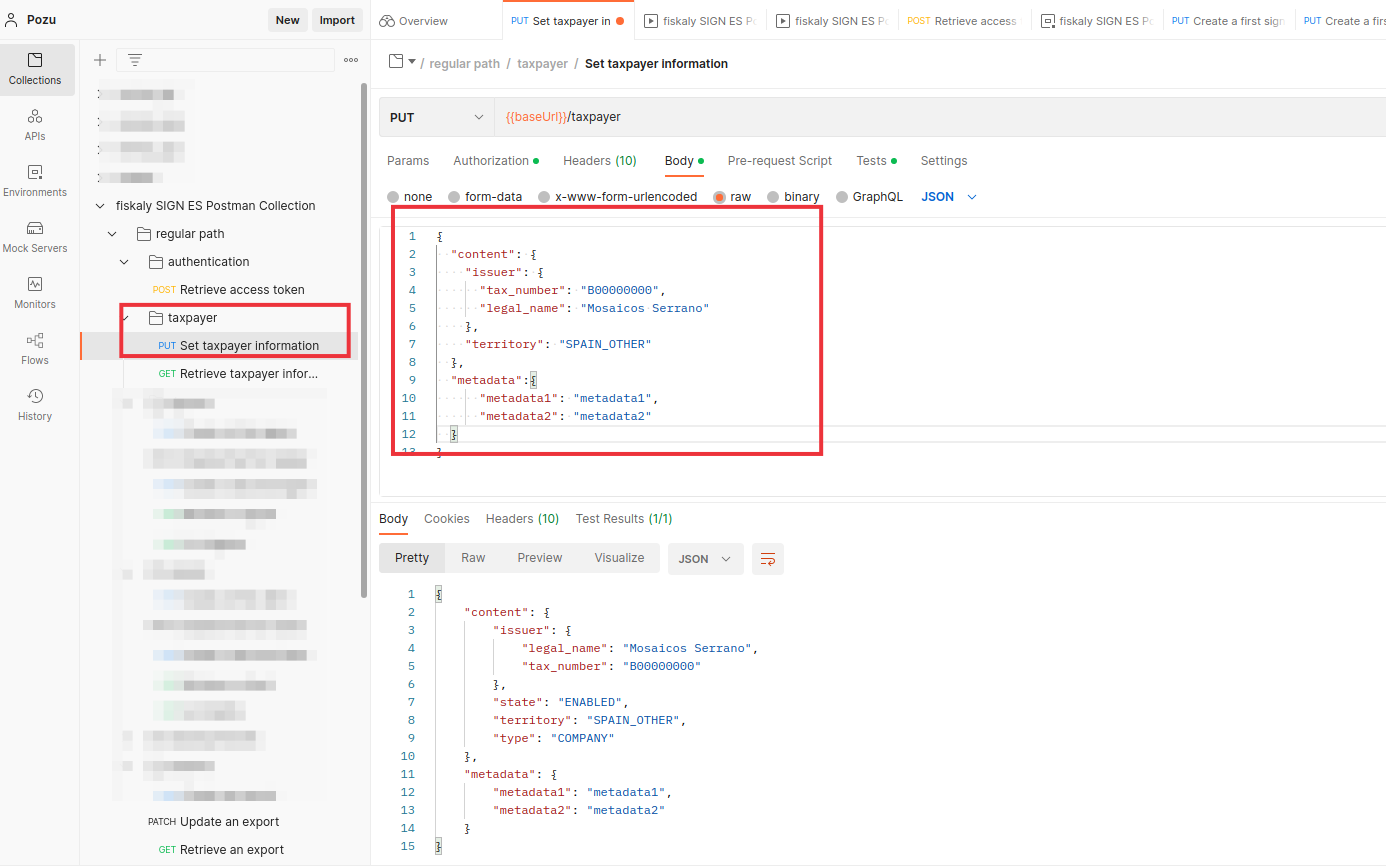The width and height of the screenshot is (1386, 866).
Task: Select the binary body option
Action: (x=773, y=197)
